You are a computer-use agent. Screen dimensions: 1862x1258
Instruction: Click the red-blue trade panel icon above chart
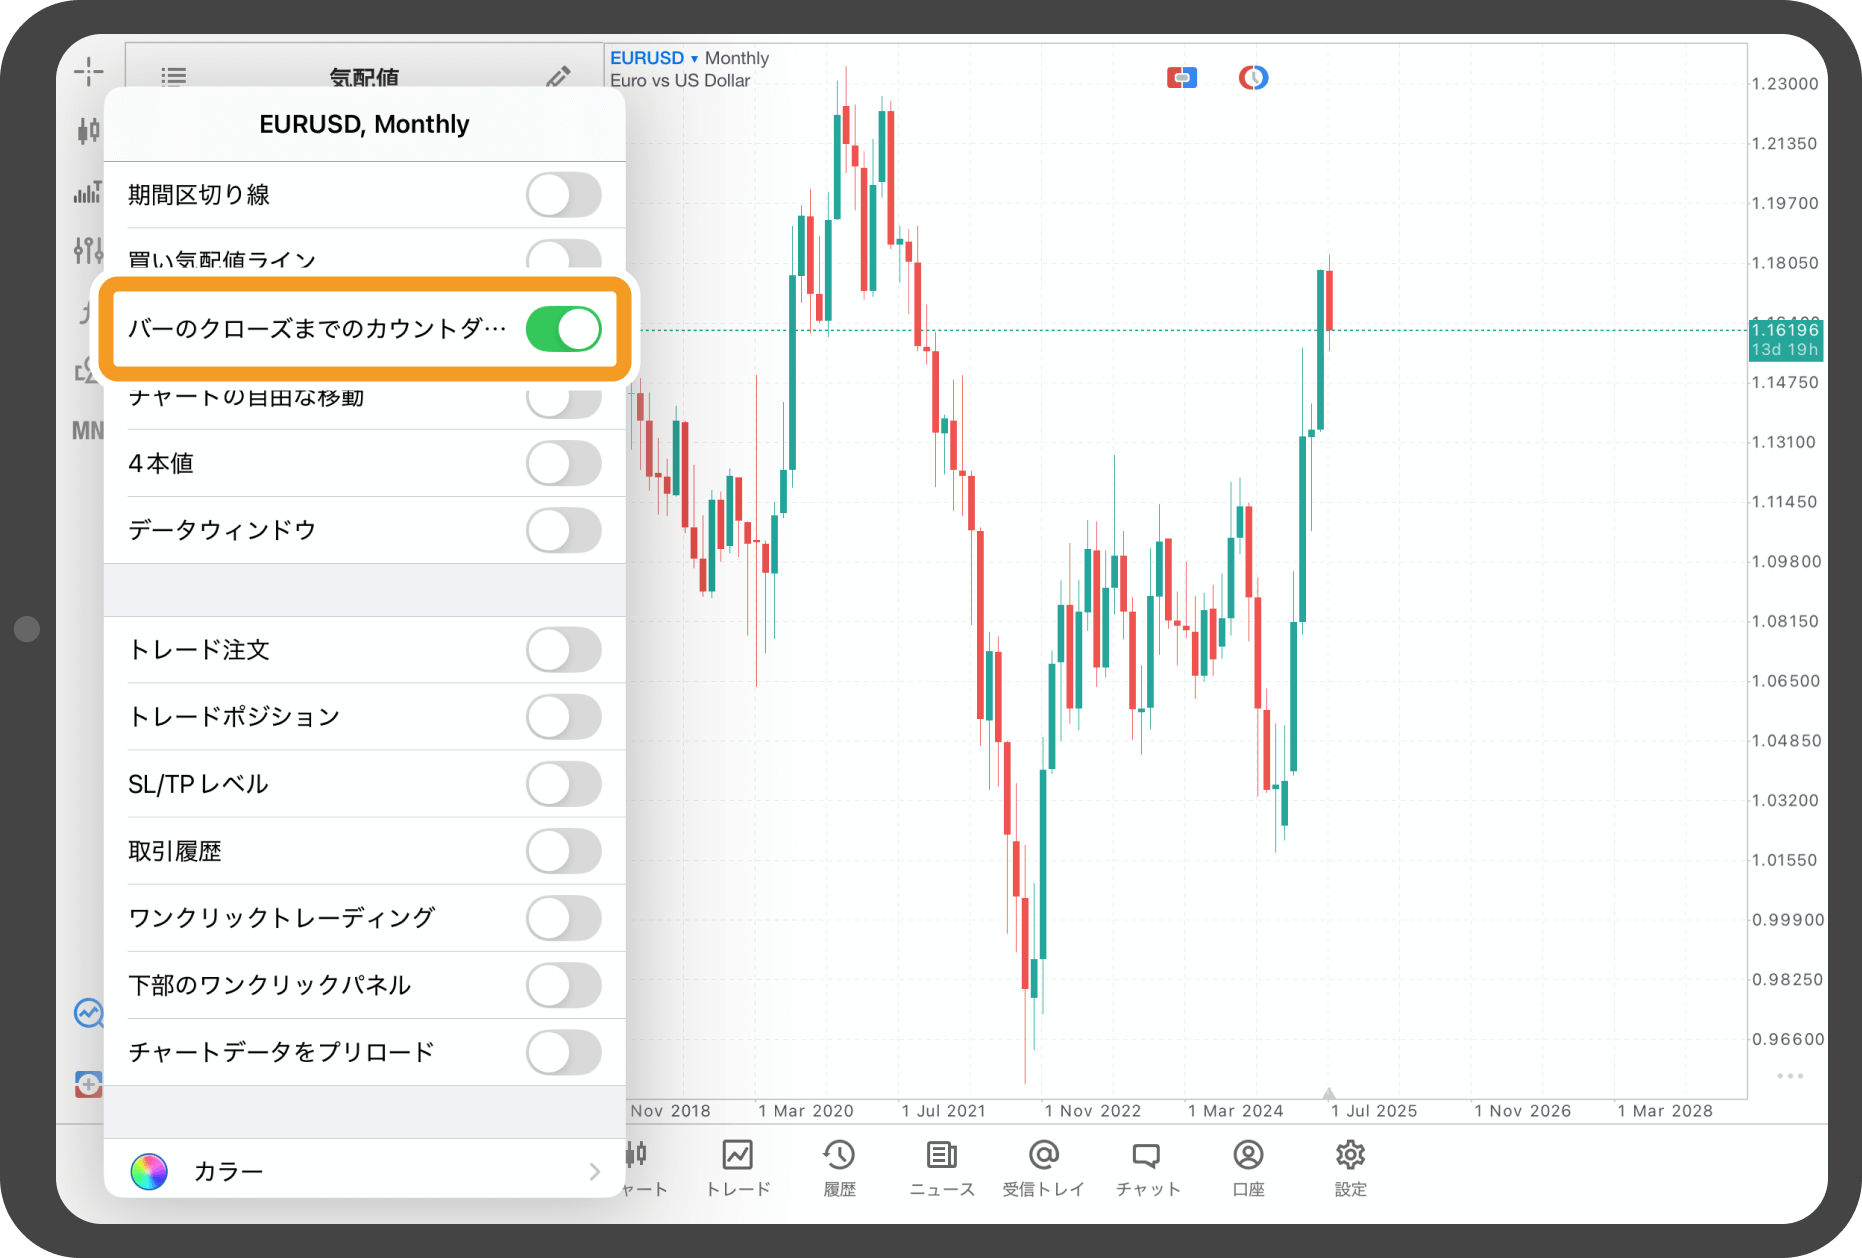(x=1181, y=77)
